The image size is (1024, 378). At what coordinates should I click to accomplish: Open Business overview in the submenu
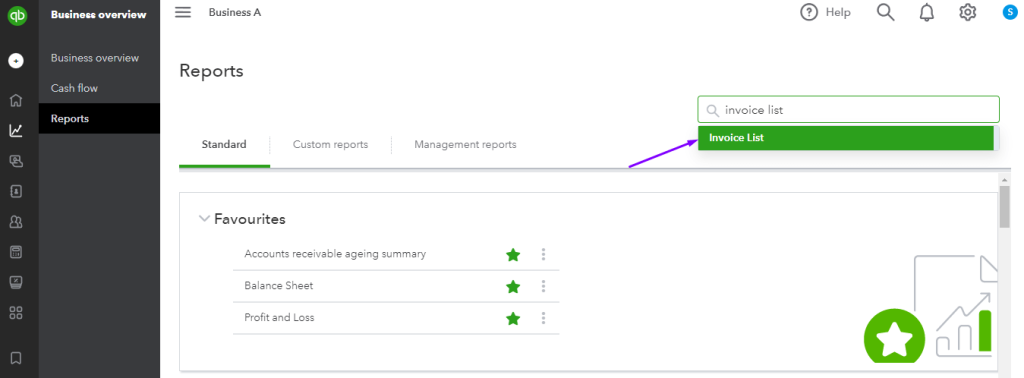click(95, 58)
